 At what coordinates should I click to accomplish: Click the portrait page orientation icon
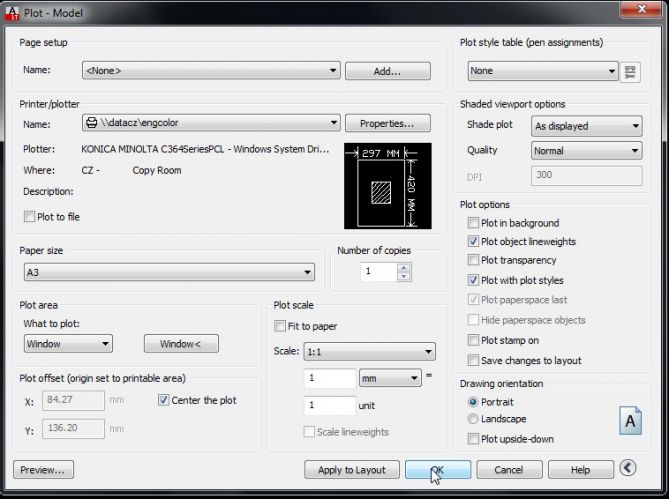[630, 421]
